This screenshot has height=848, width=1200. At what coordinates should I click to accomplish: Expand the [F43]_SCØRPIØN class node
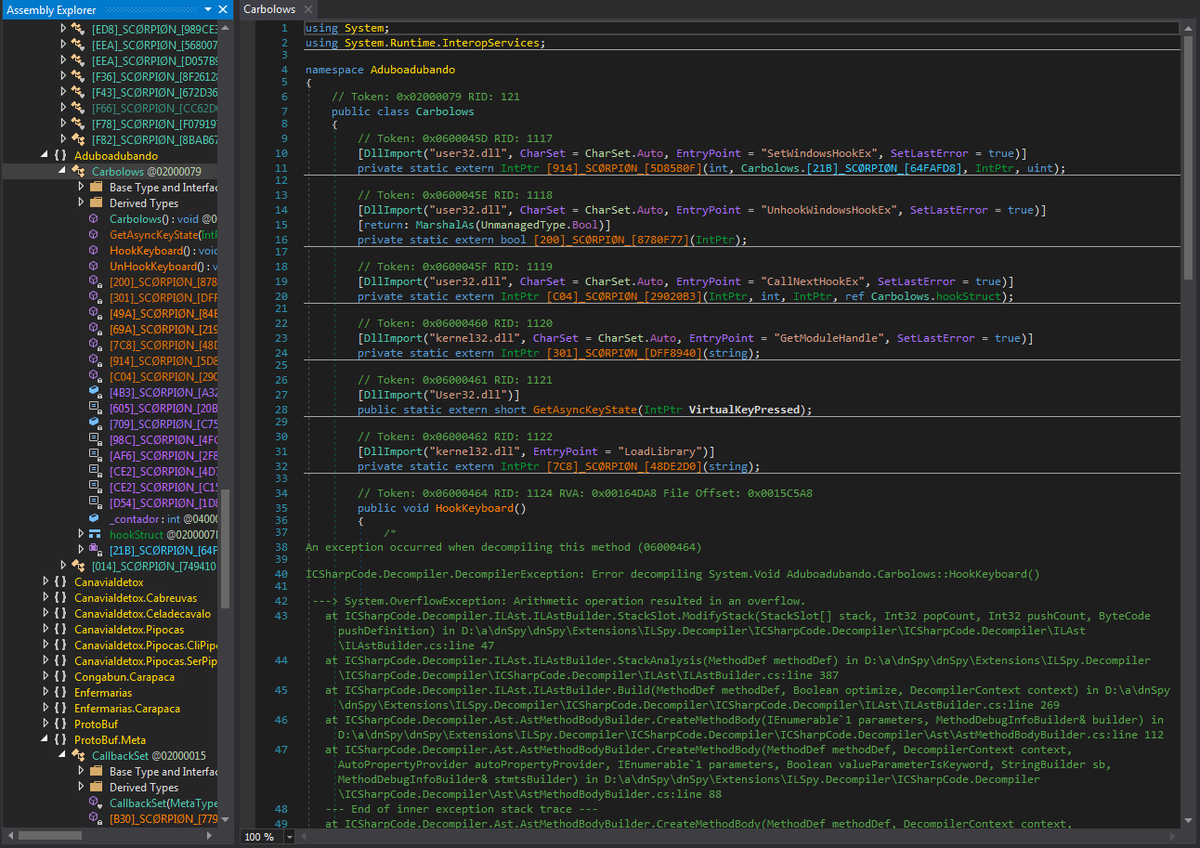64,92
